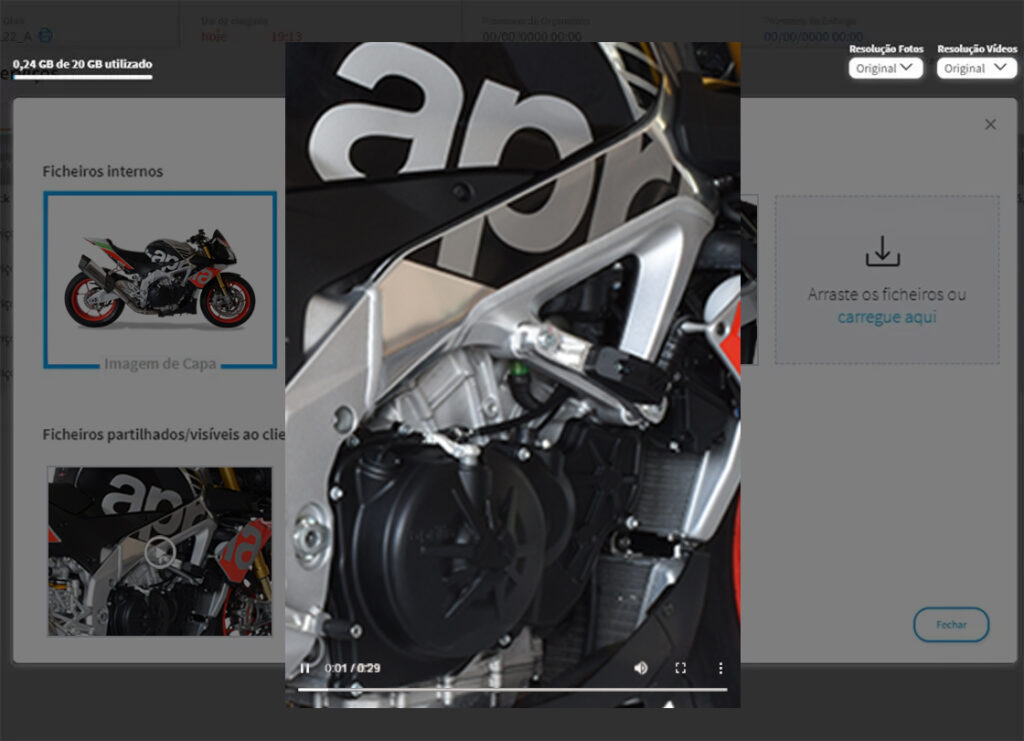Click the video time display 0:01 / 0:29
The image size is (1024, 741).
352,668
